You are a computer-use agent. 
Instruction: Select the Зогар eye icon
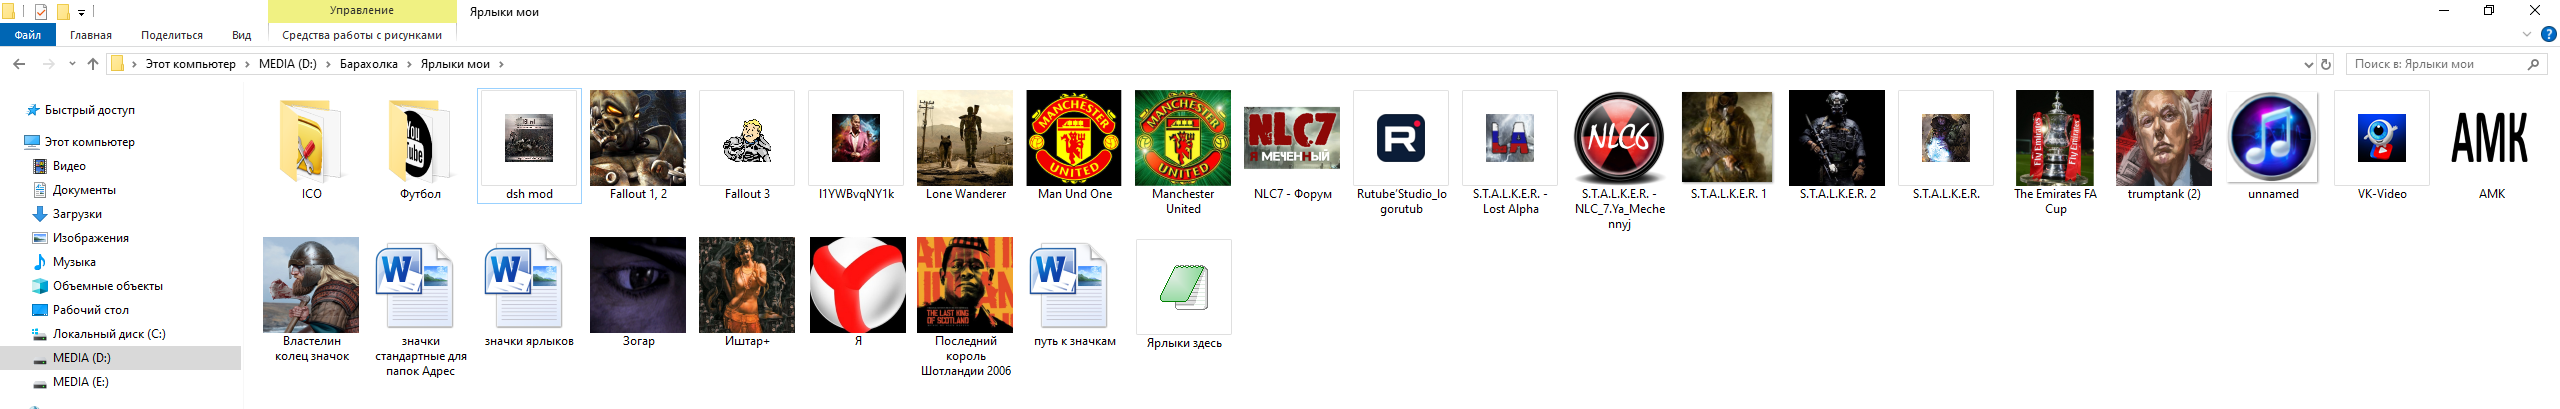pos(638,285)
